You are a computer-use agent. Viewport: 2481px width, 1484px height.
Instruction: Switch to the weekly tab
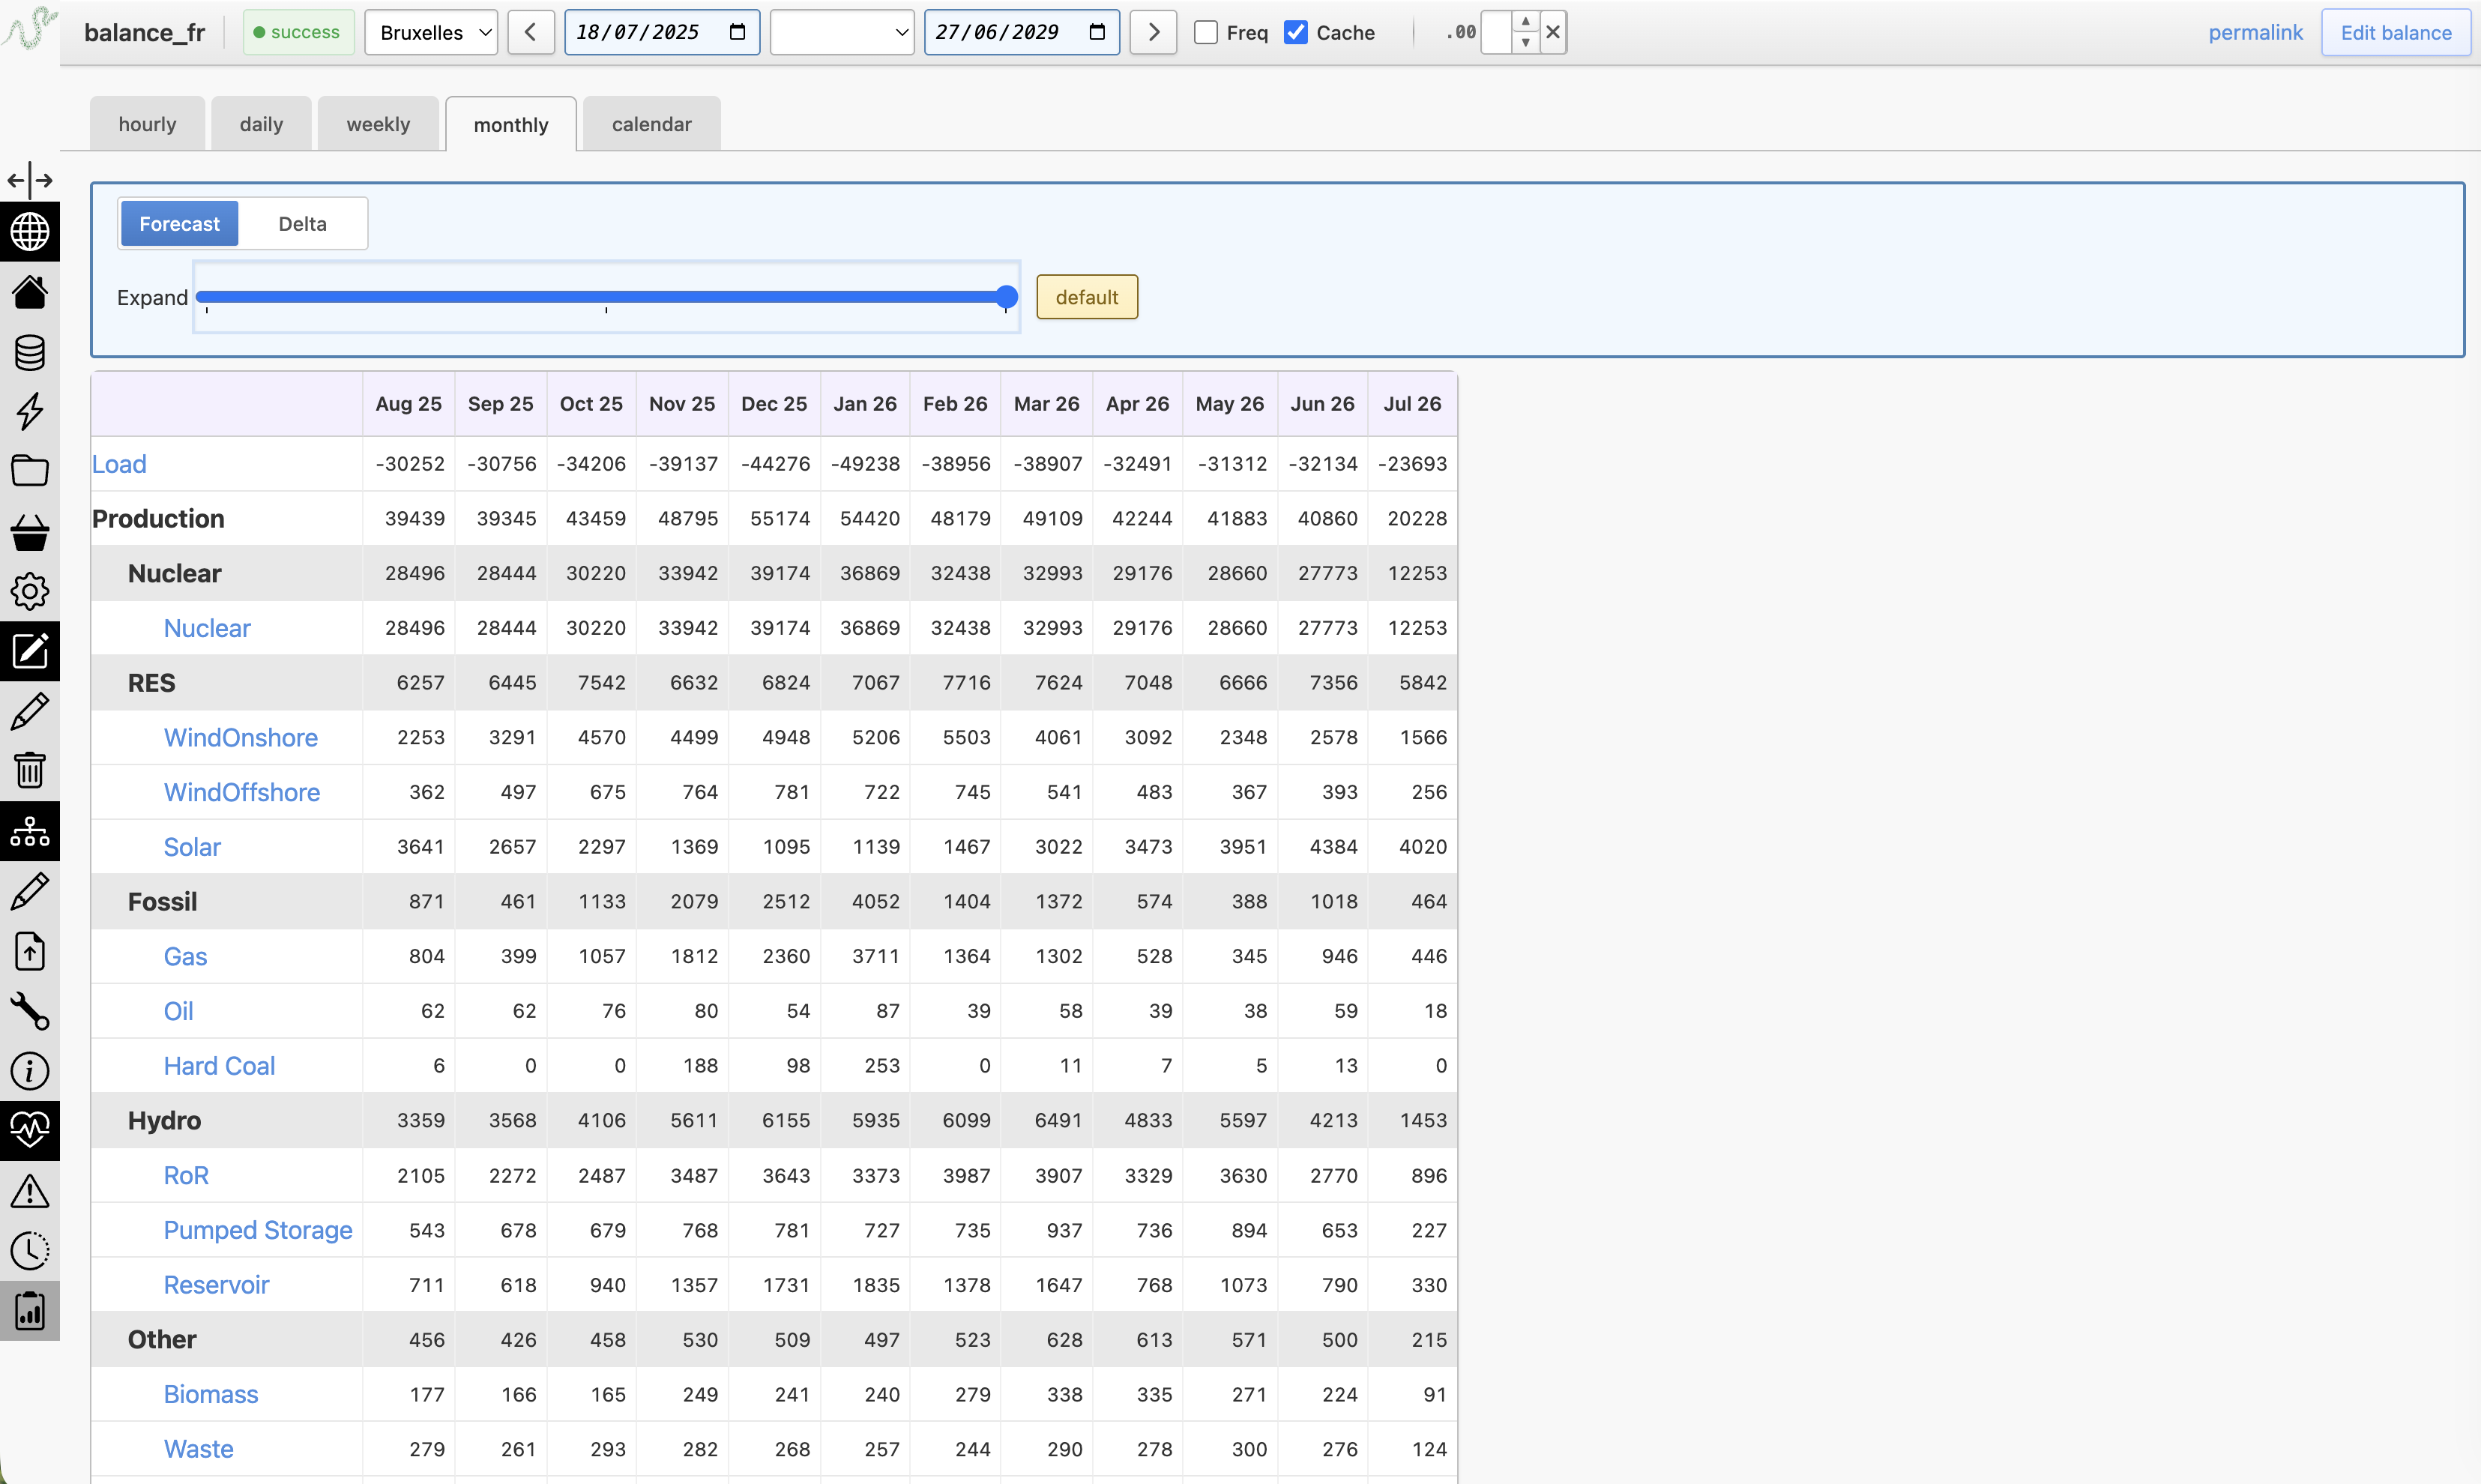(378, 124)
